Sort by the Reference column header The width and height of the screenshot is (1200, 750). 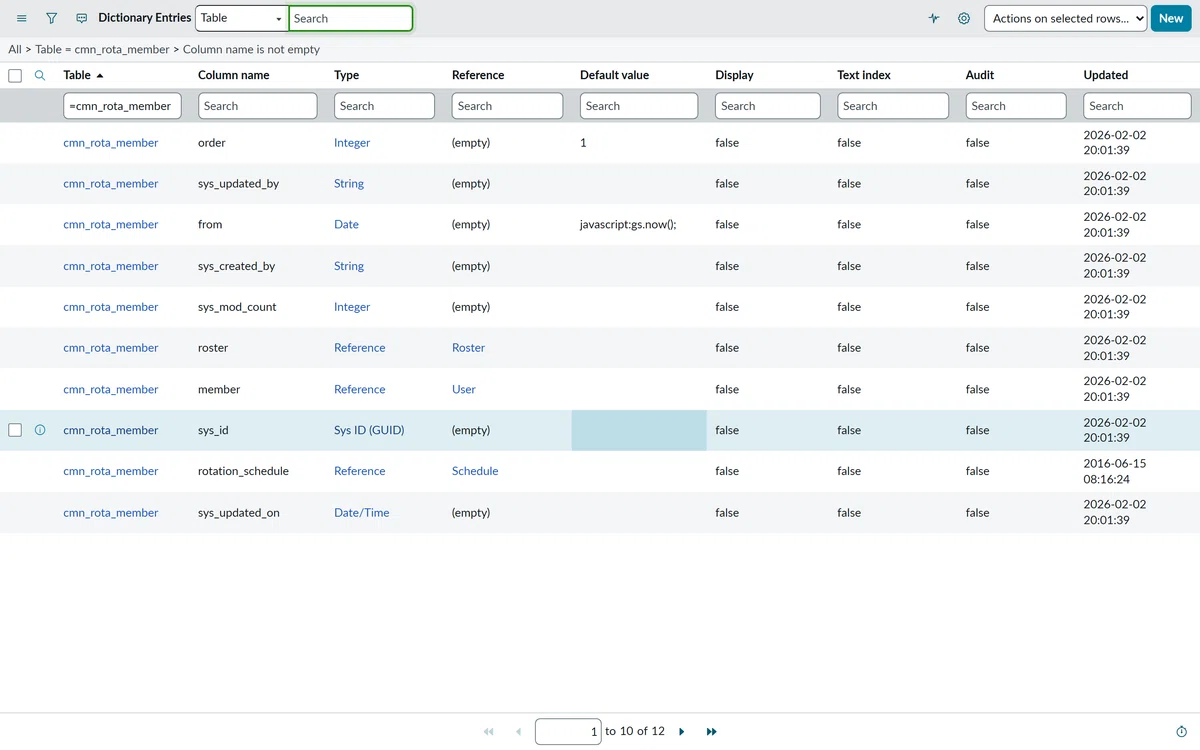[x=478, y=75]
